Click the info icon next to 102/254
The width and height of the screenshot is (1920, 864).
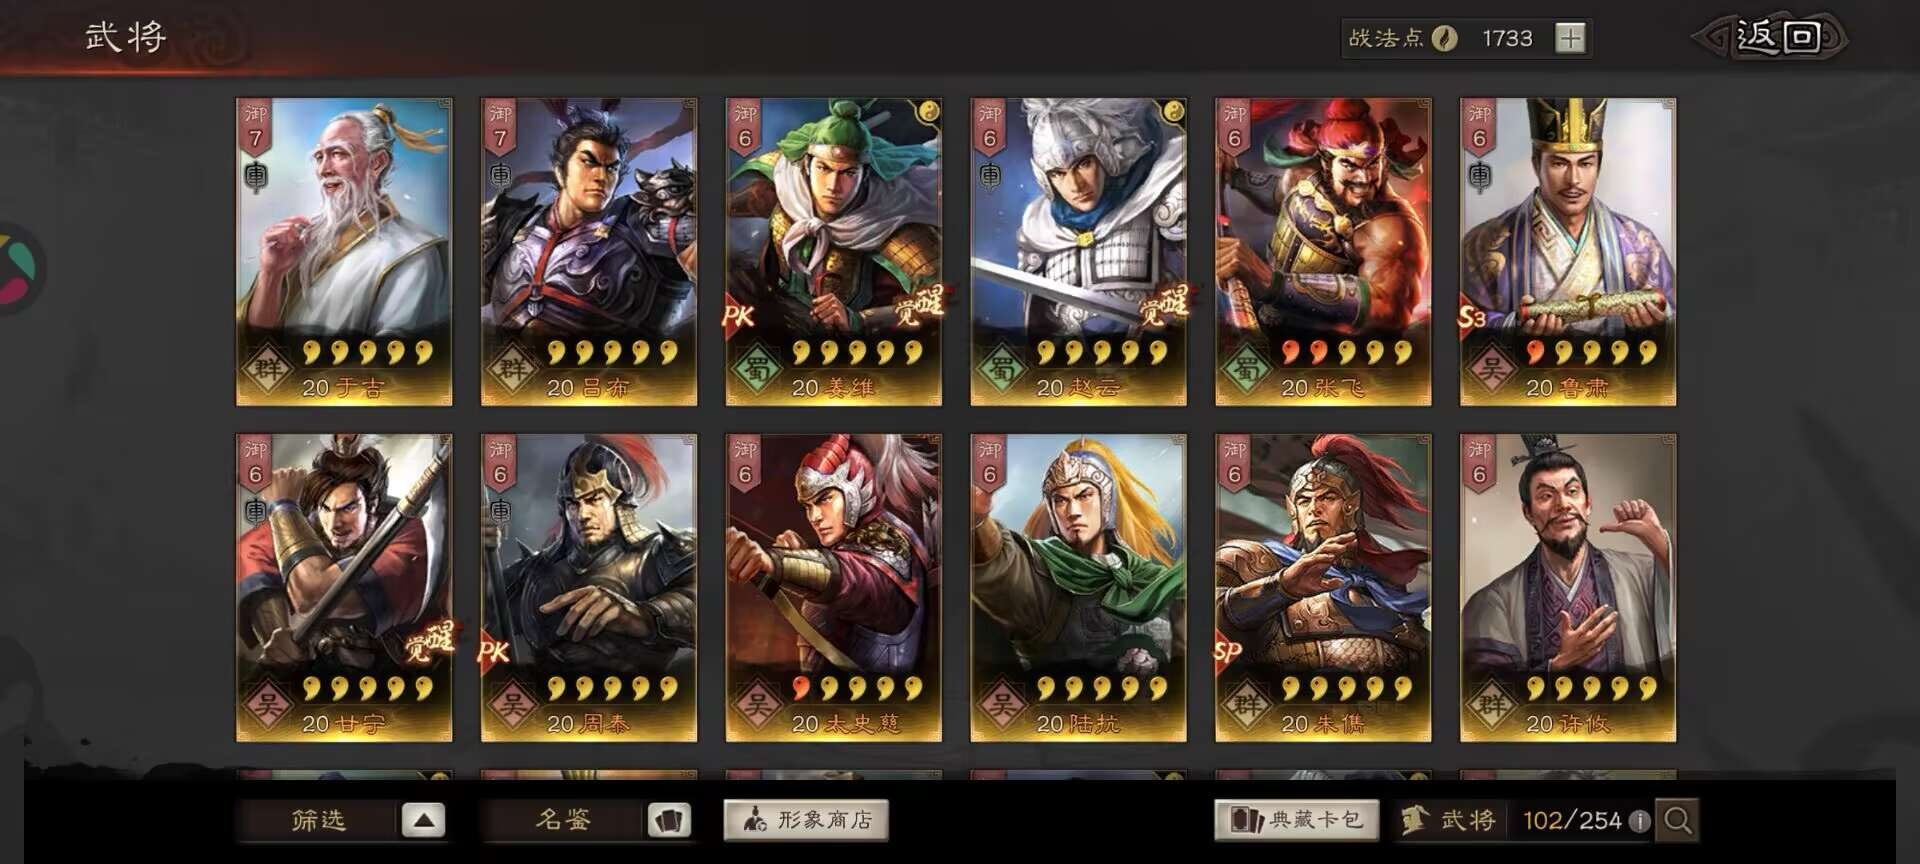point(1639,821)
